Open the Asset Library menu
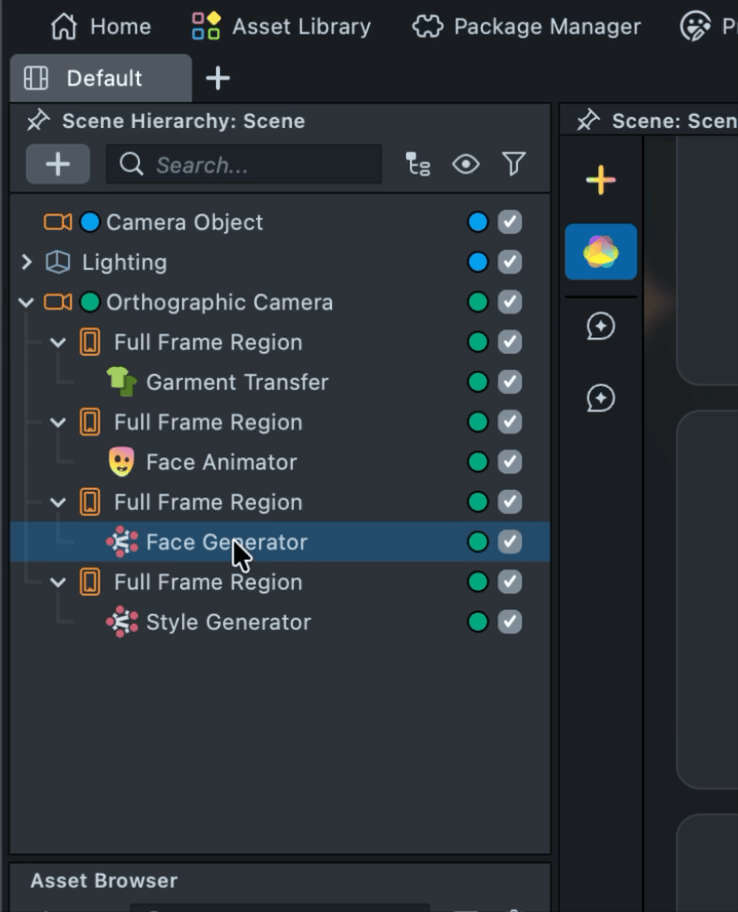Image resolution: width=738 pixels, height=912 pixels. (281, 26)
